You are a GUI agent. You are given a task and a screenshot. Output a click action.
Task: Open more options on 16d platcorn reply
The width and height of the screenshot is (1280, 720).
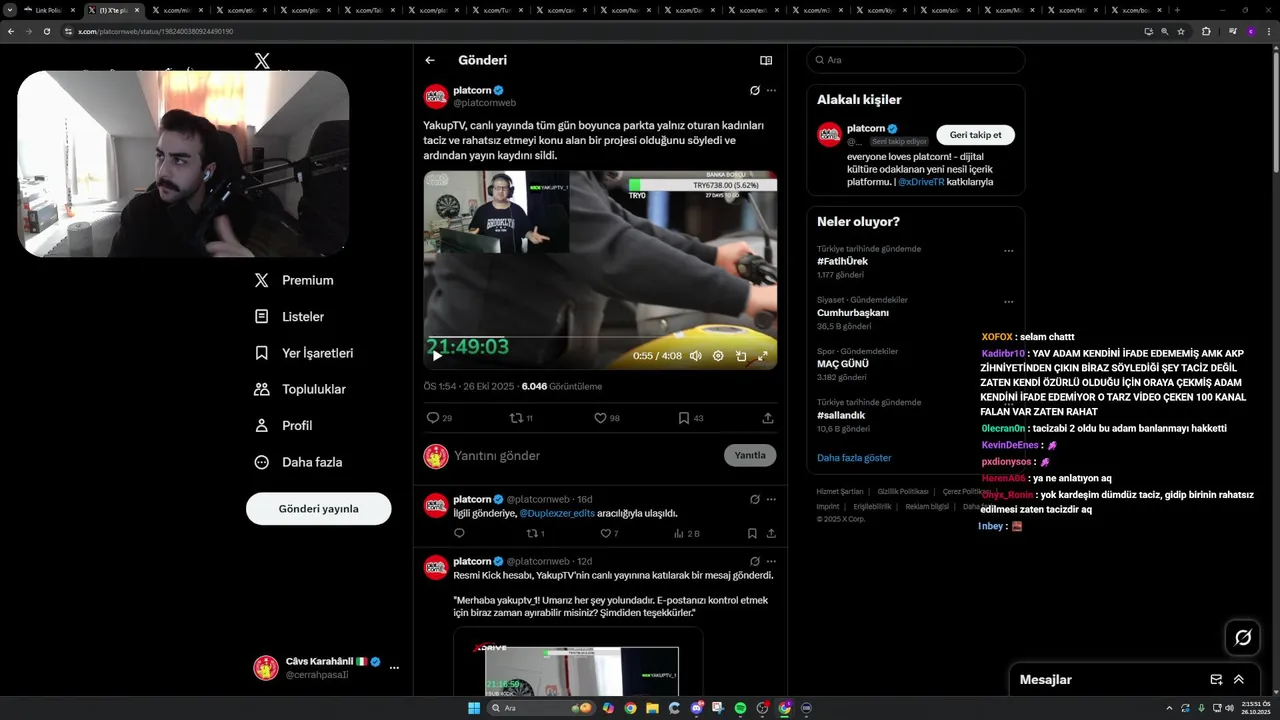tap(771, 499)
